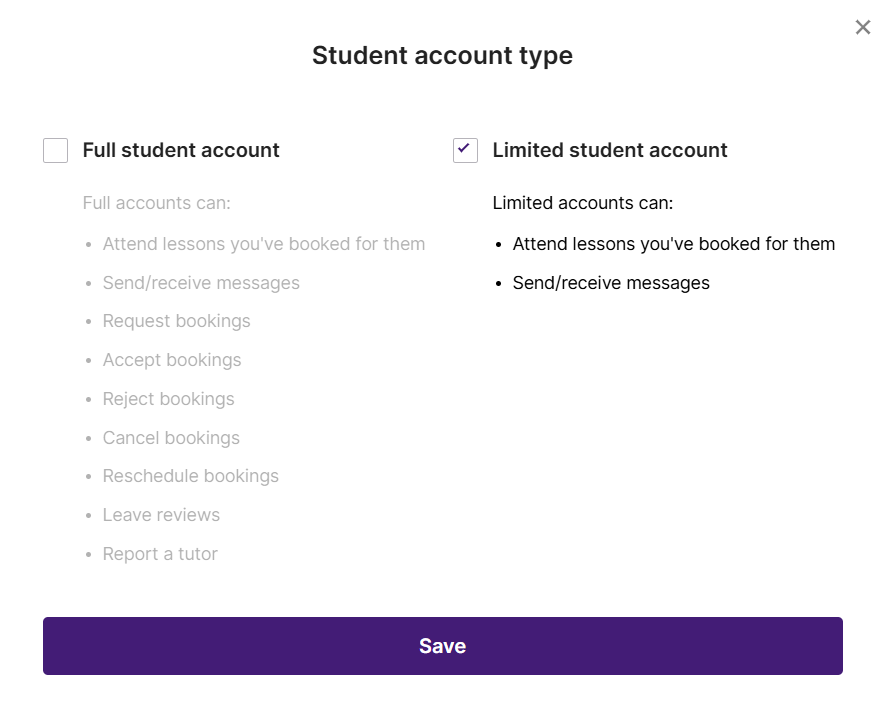Click the "Full student account" heading label
The image size is (882, 706).
click(x=181, y=151)
